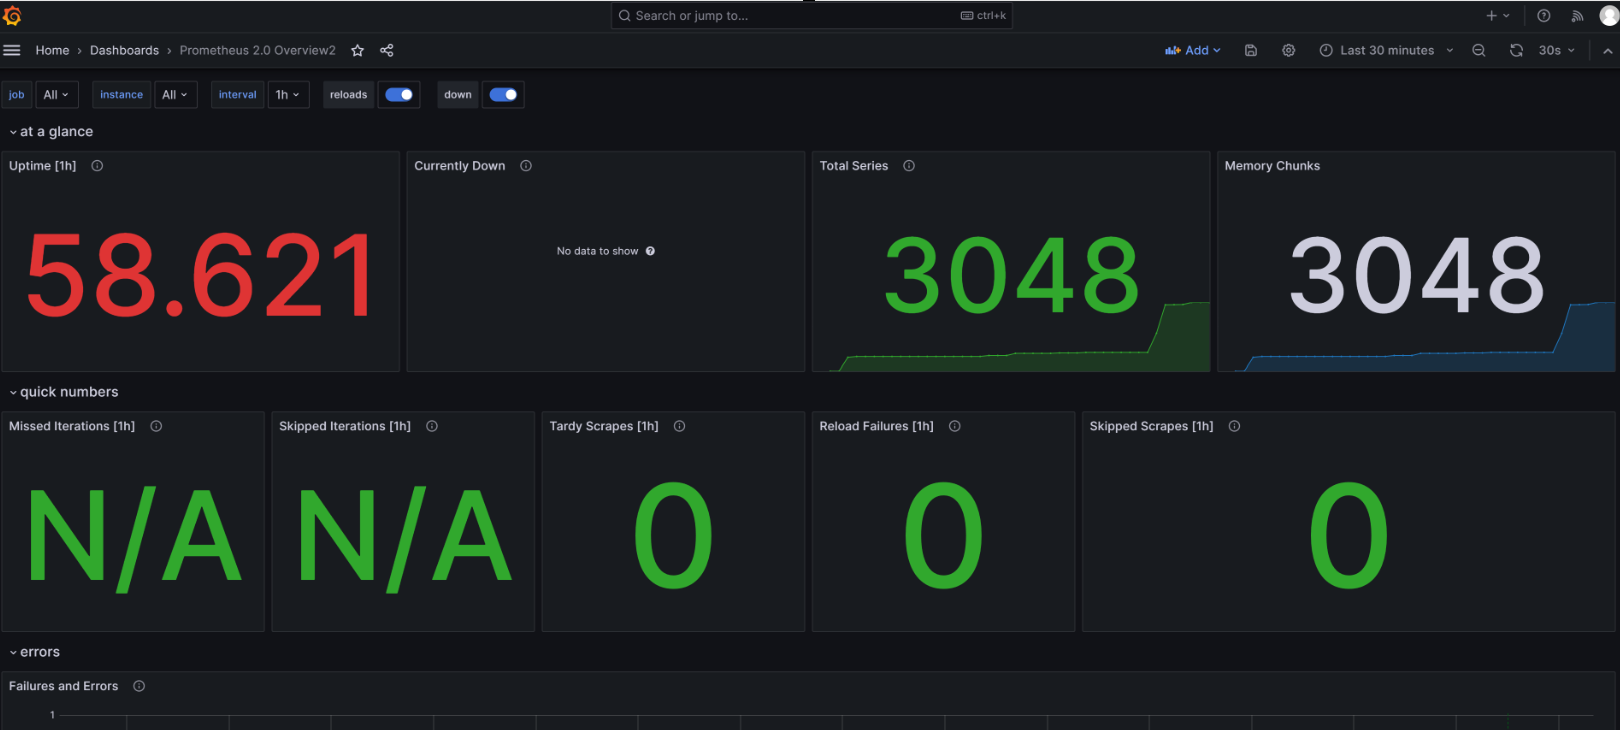1620x730 pixels.
Task: Show info for Reload Failures panel
Action: (x=955, y=426)
